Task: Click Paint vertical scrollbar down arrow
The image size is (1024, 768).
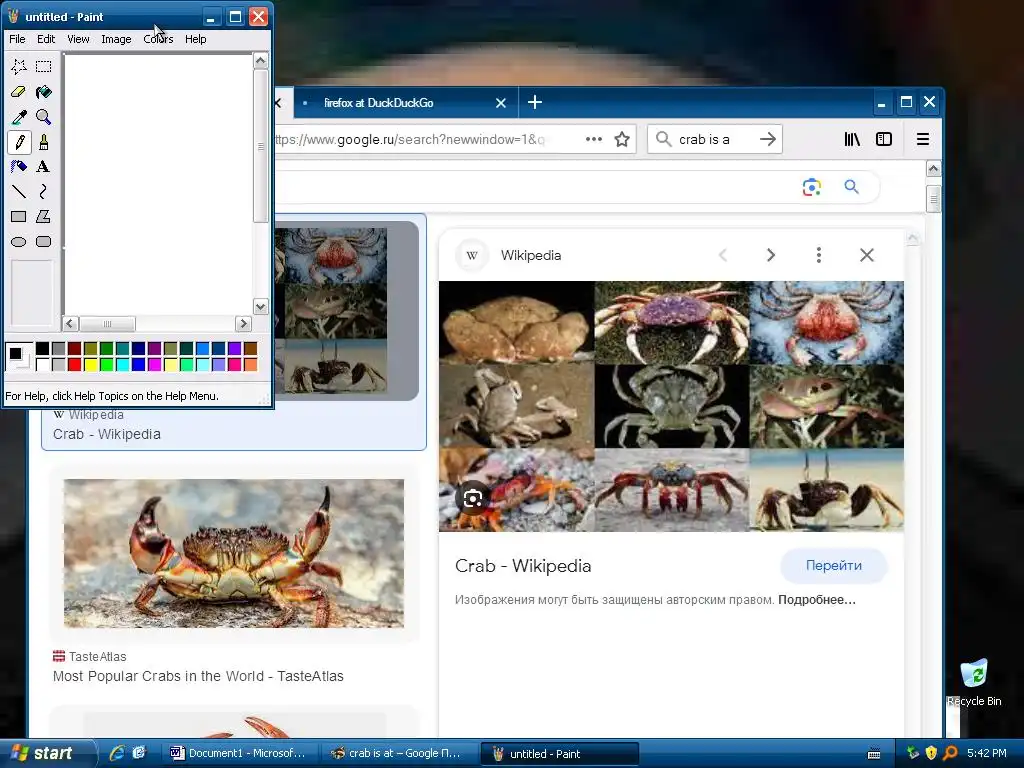Action: click(x=261, y=306)
